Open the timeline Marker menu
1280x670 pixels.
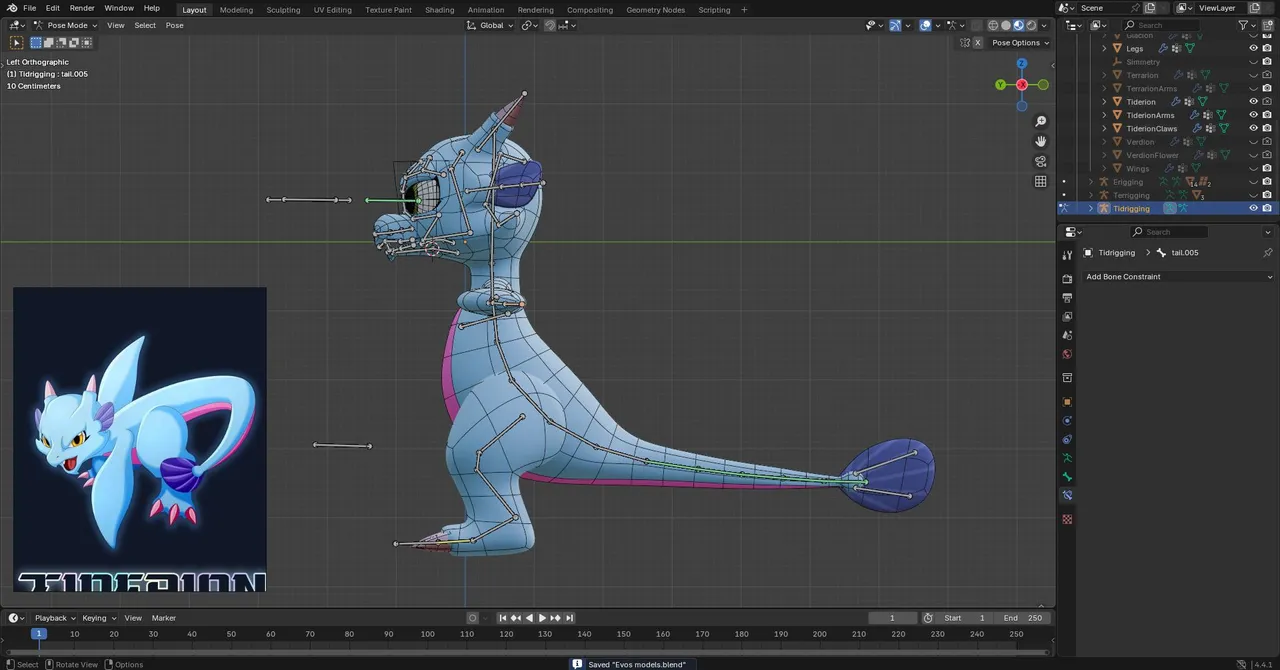164,618
